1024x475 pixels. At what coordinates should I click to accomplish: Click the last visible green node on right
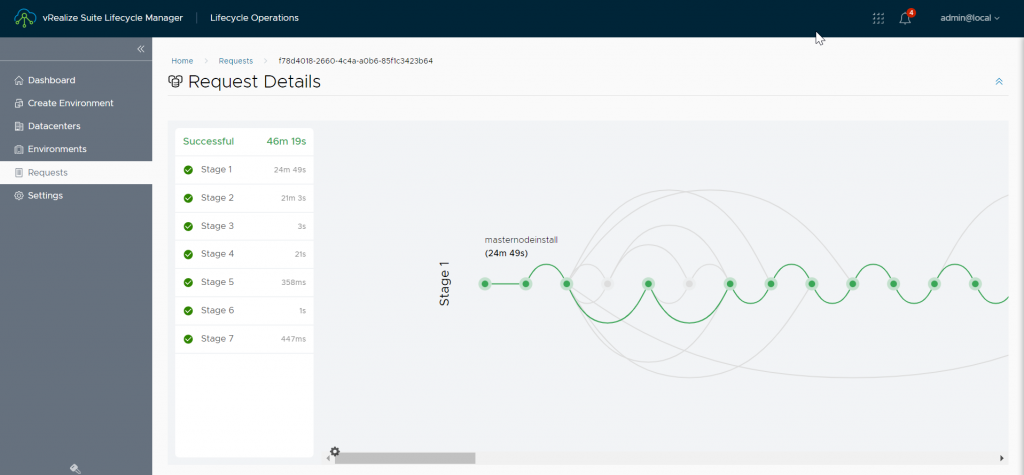click(975, 284)
